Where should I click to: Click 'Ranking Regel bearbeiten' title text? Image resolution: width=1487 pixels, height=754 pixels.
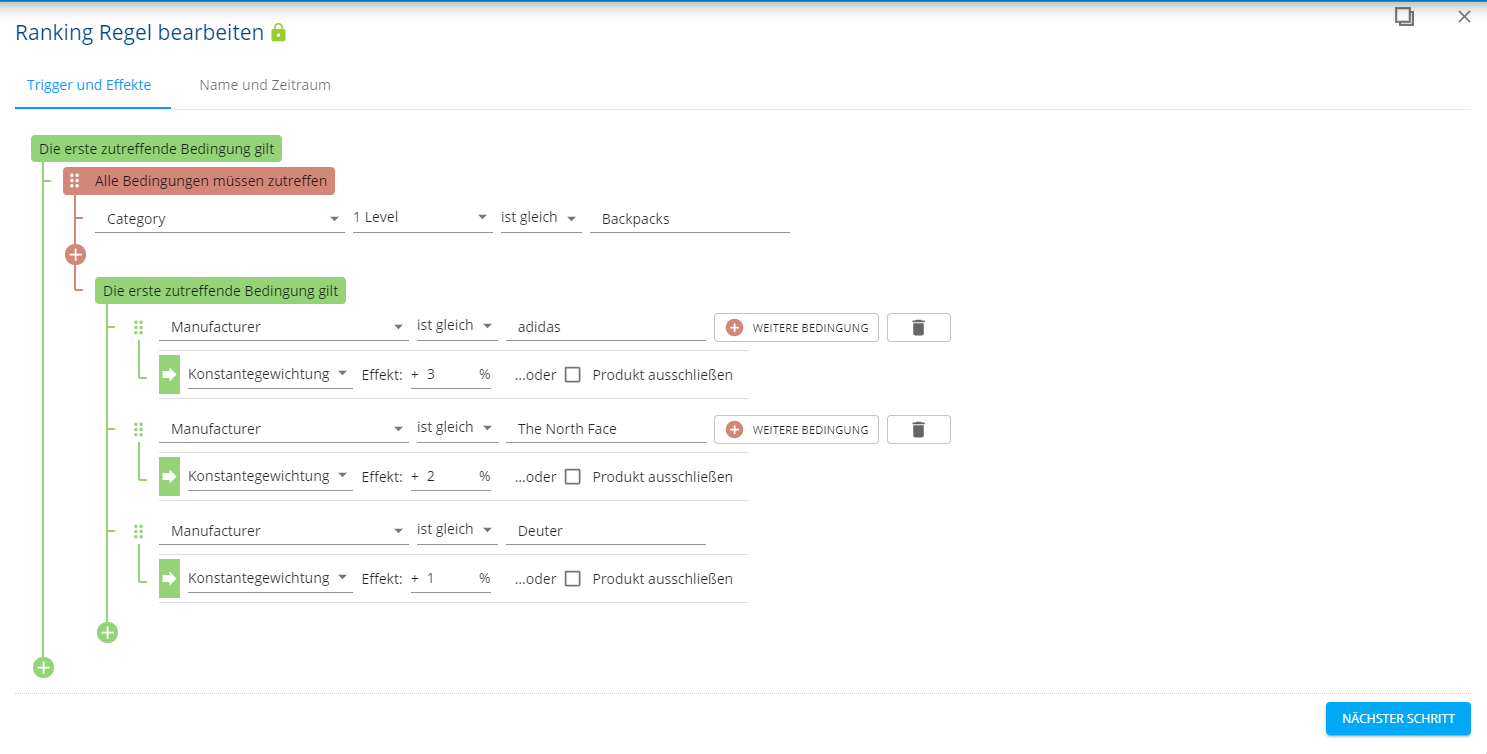tap(139, 33)
